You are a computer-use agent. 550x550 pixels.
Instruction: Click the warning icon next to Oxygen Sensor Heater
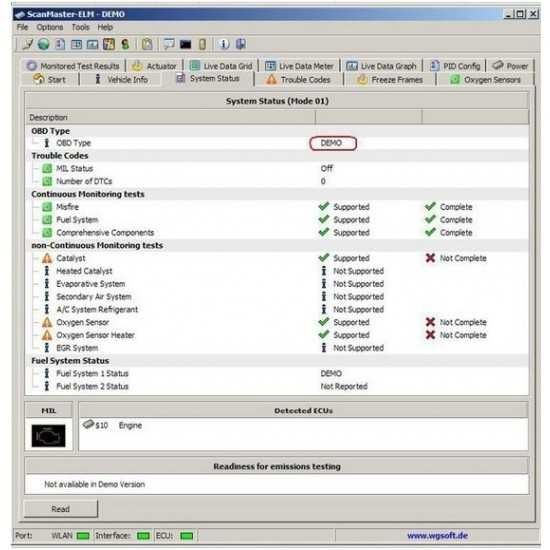47,335
